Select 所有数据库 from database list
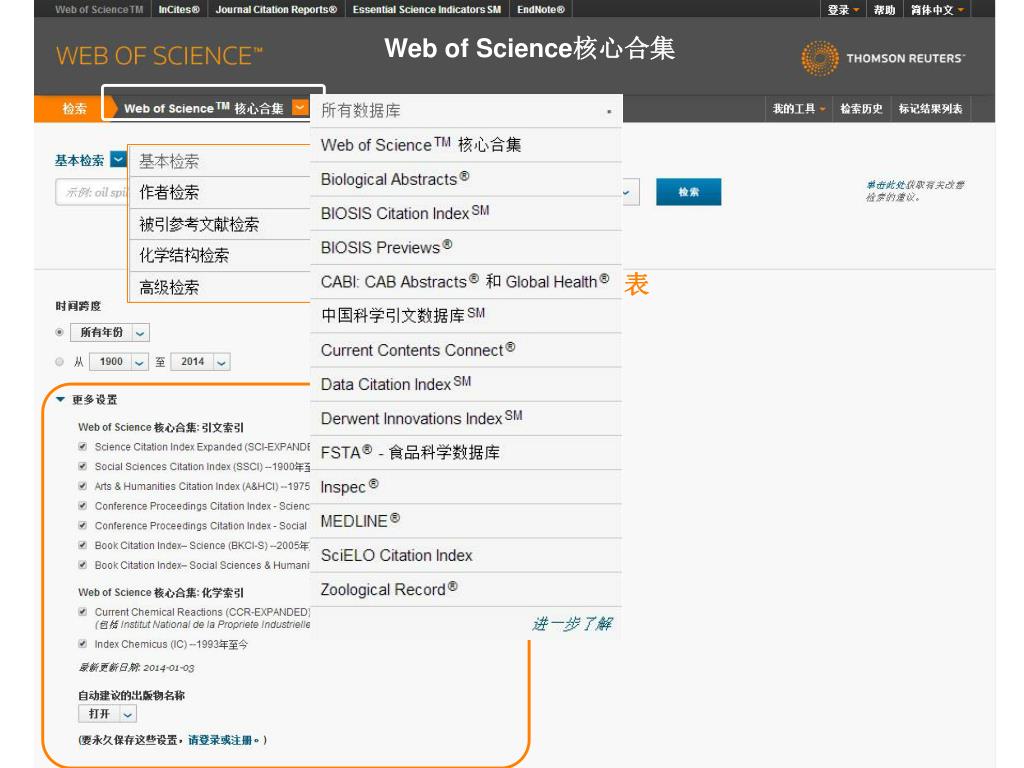 pyautogui.click(x=466, y=110)
